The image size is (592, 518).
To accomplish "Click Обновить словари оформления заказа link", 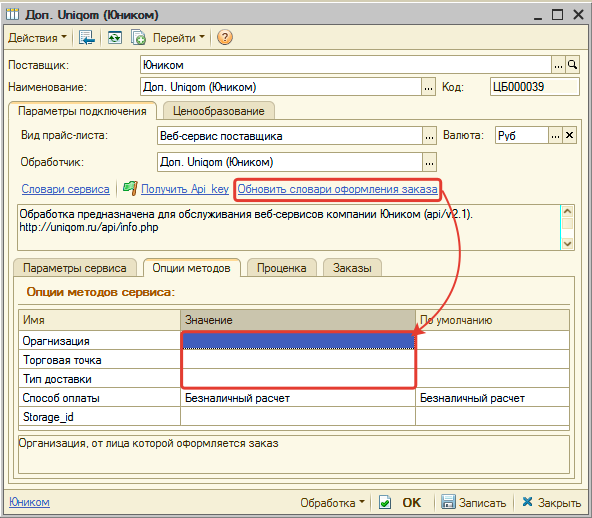I will 337,189.
